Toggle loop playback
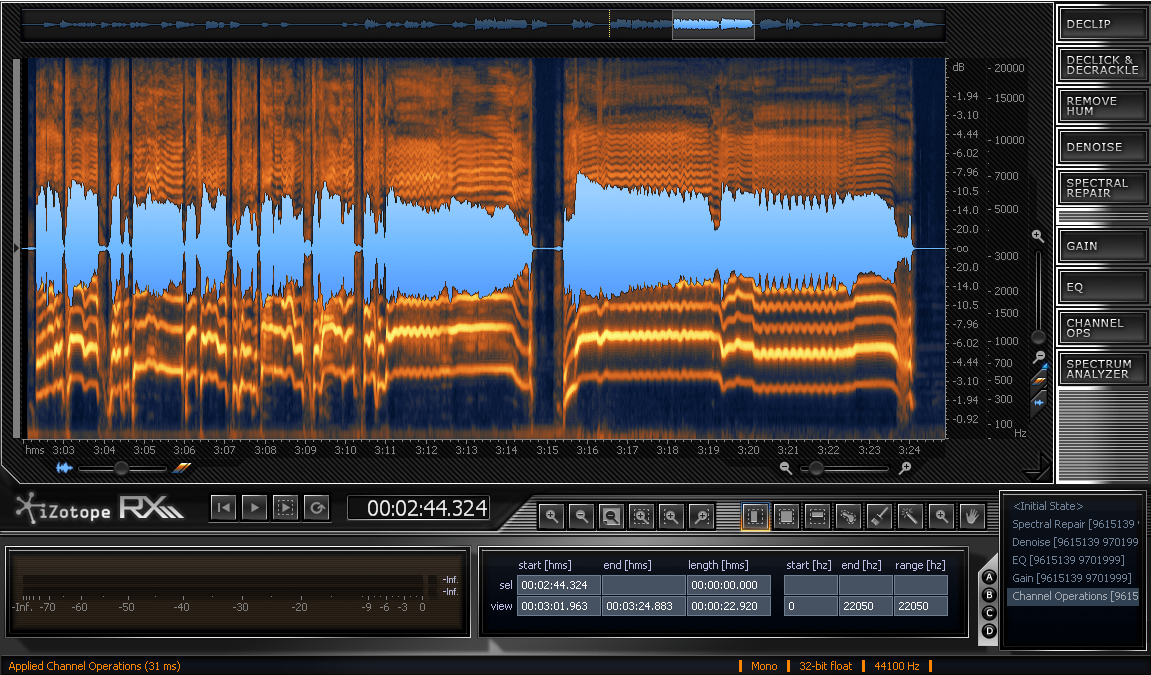 pos(316,508)
